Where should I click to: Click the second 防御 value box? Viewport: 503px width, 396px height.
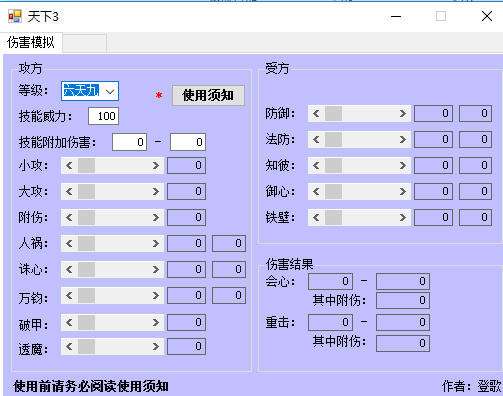click(x=475, y=114)
